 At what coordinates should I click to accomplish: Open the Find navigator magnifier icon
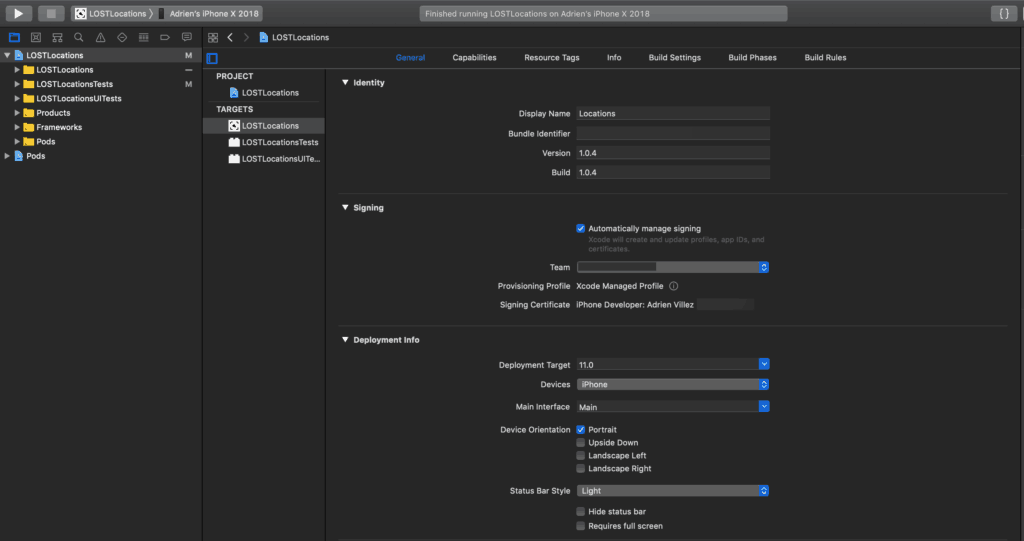(x=78, y=37)
